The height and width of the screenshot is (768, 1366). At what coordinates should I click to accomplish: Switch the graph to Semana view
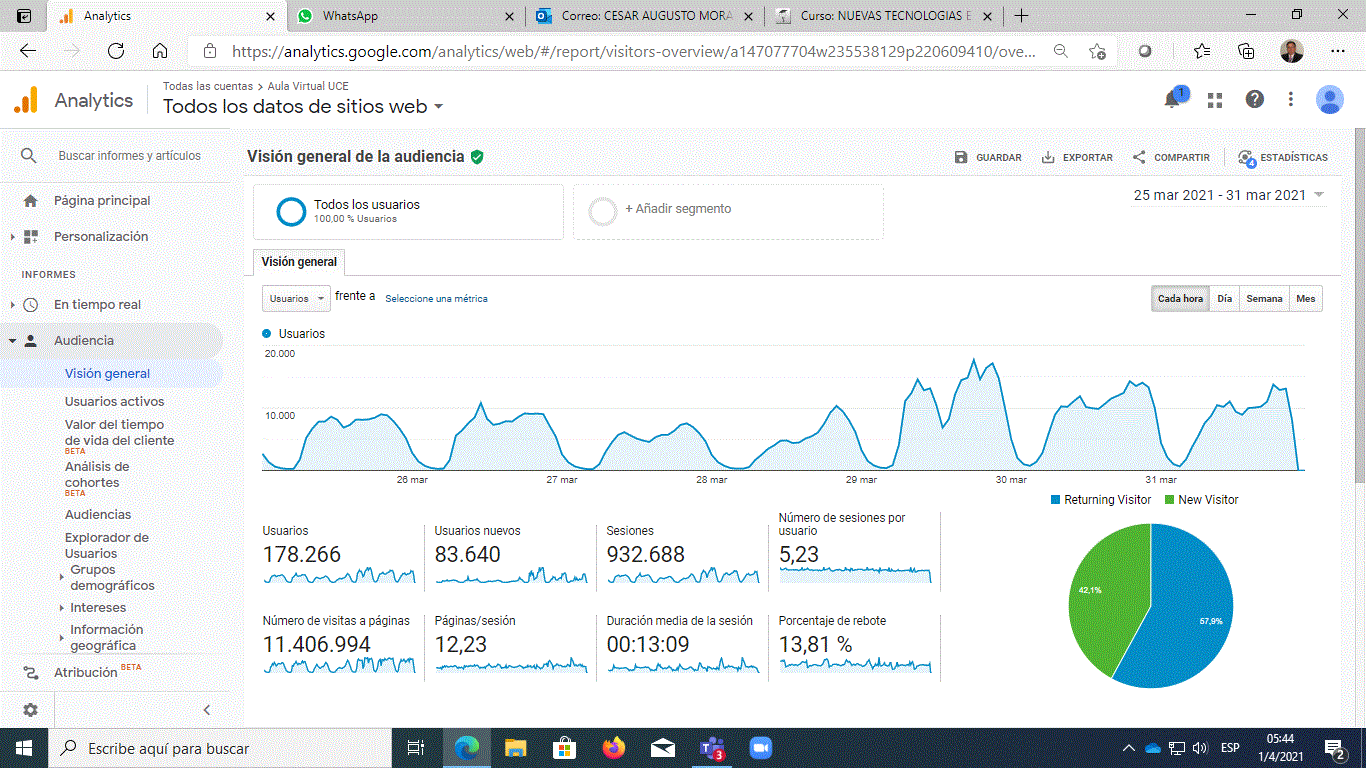click(1263, 298)
